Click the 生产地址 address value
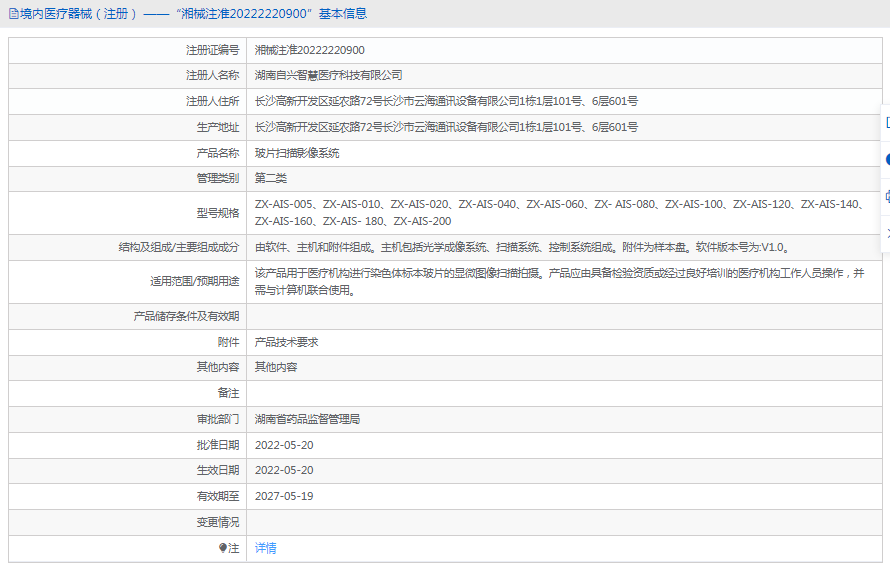The height and width of the screenshot is (566, 890). point(446,127)
